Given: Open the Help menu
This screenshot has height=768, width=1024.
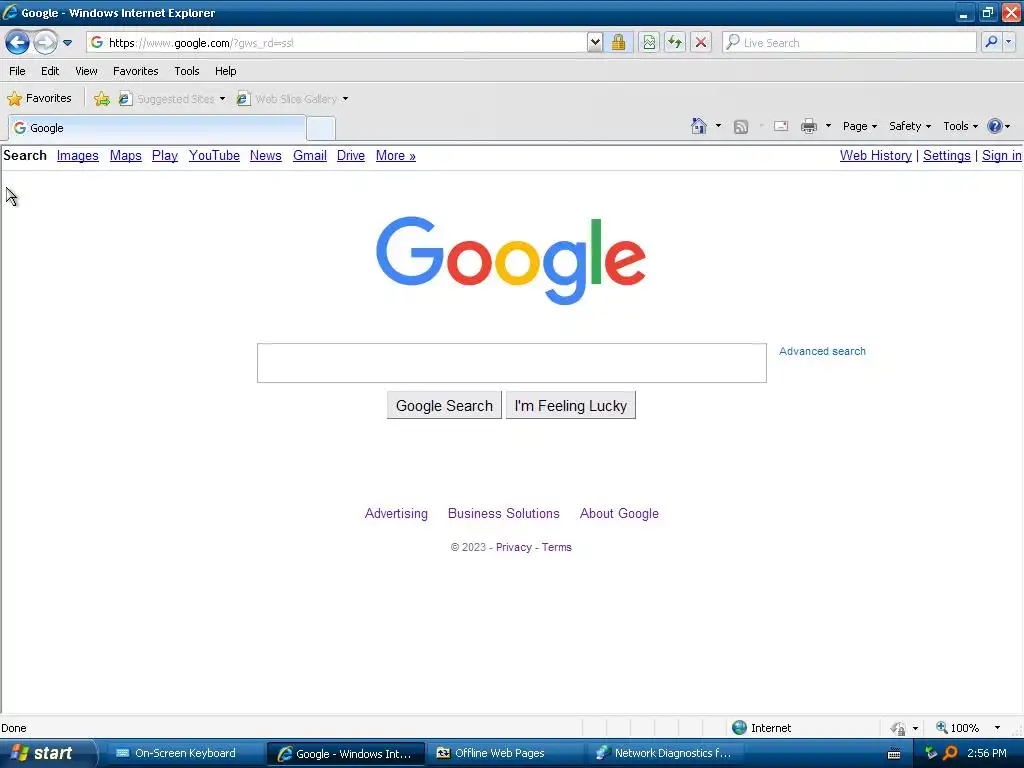Looking at the screenshot, I should 225,71.
